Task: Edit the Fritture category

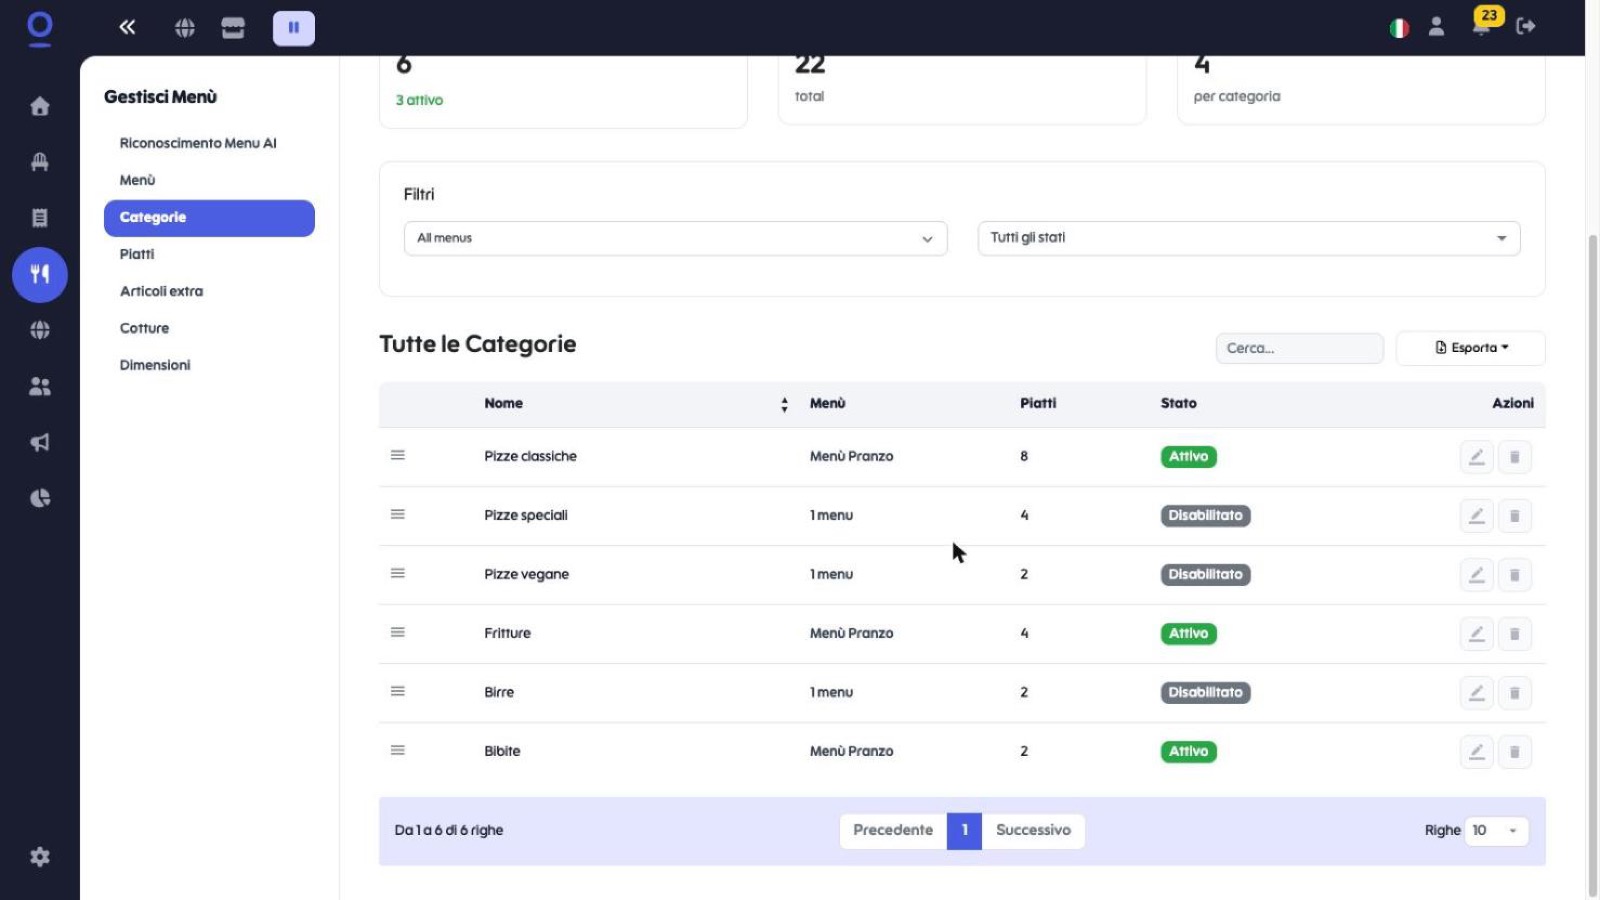Action: click(1476, 634)
